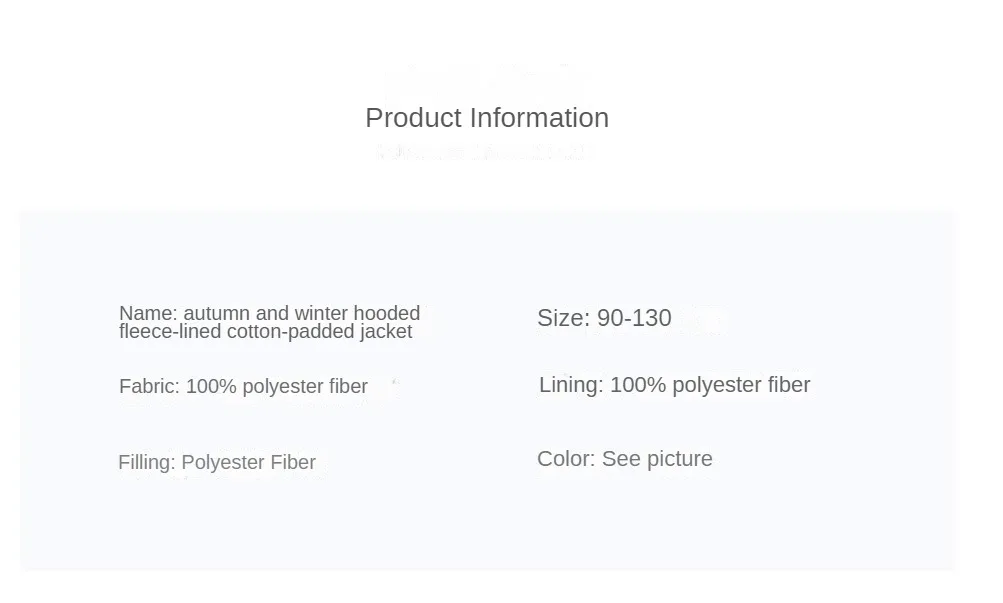Select the "Size:" label

point(564,318)
